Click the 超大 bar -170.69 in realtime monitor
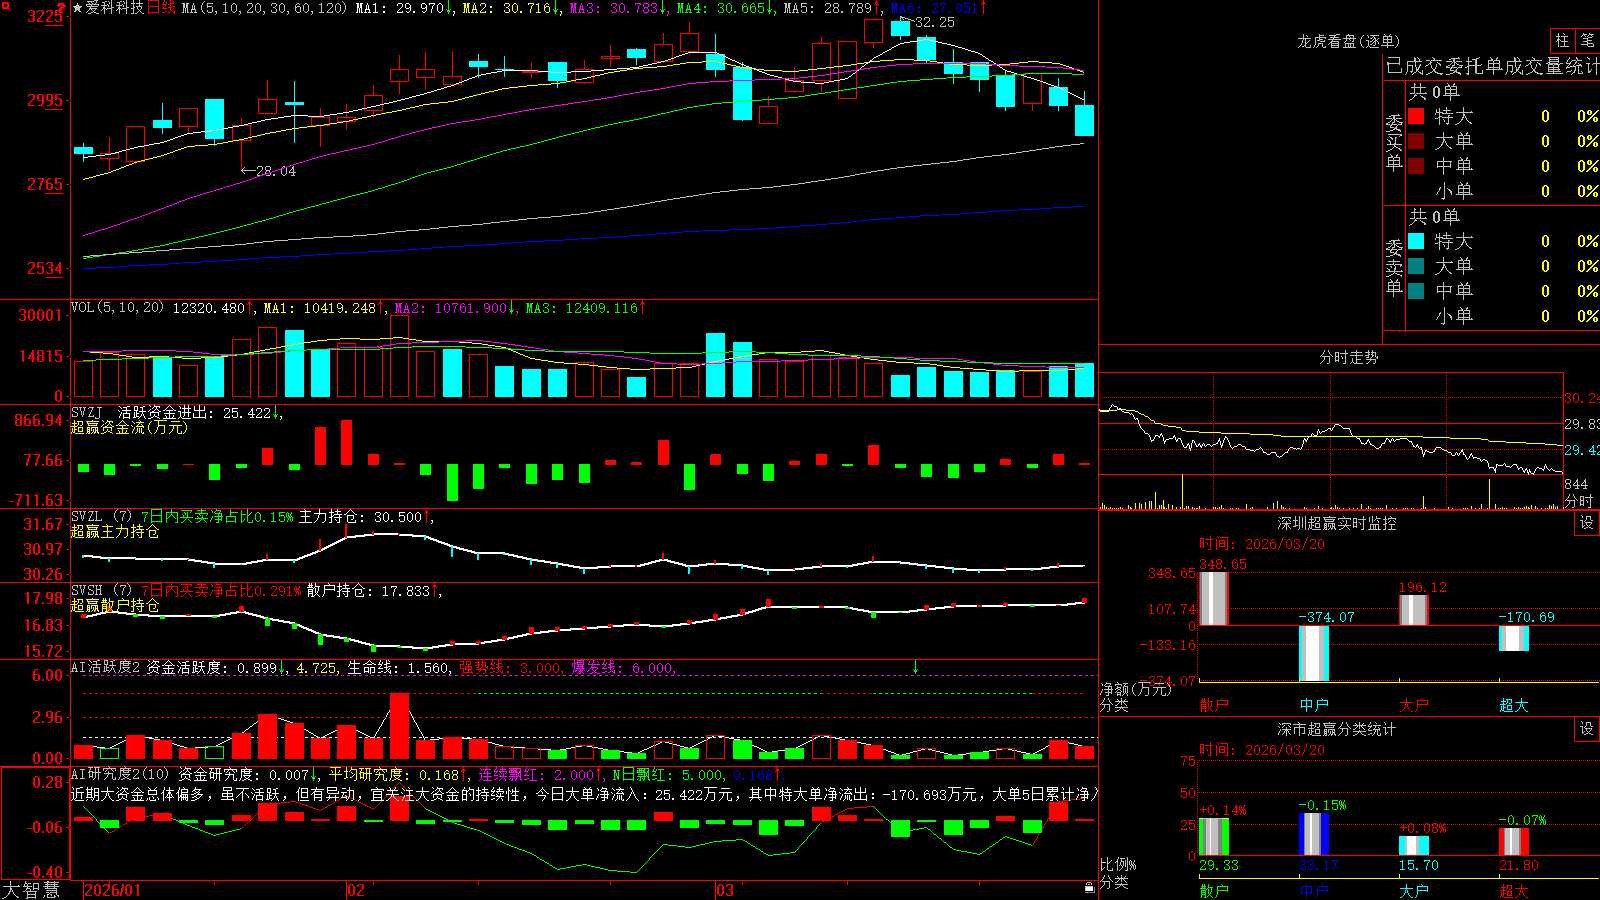The width and height of the screenshot is (1600, 900). click(1513, 638)
